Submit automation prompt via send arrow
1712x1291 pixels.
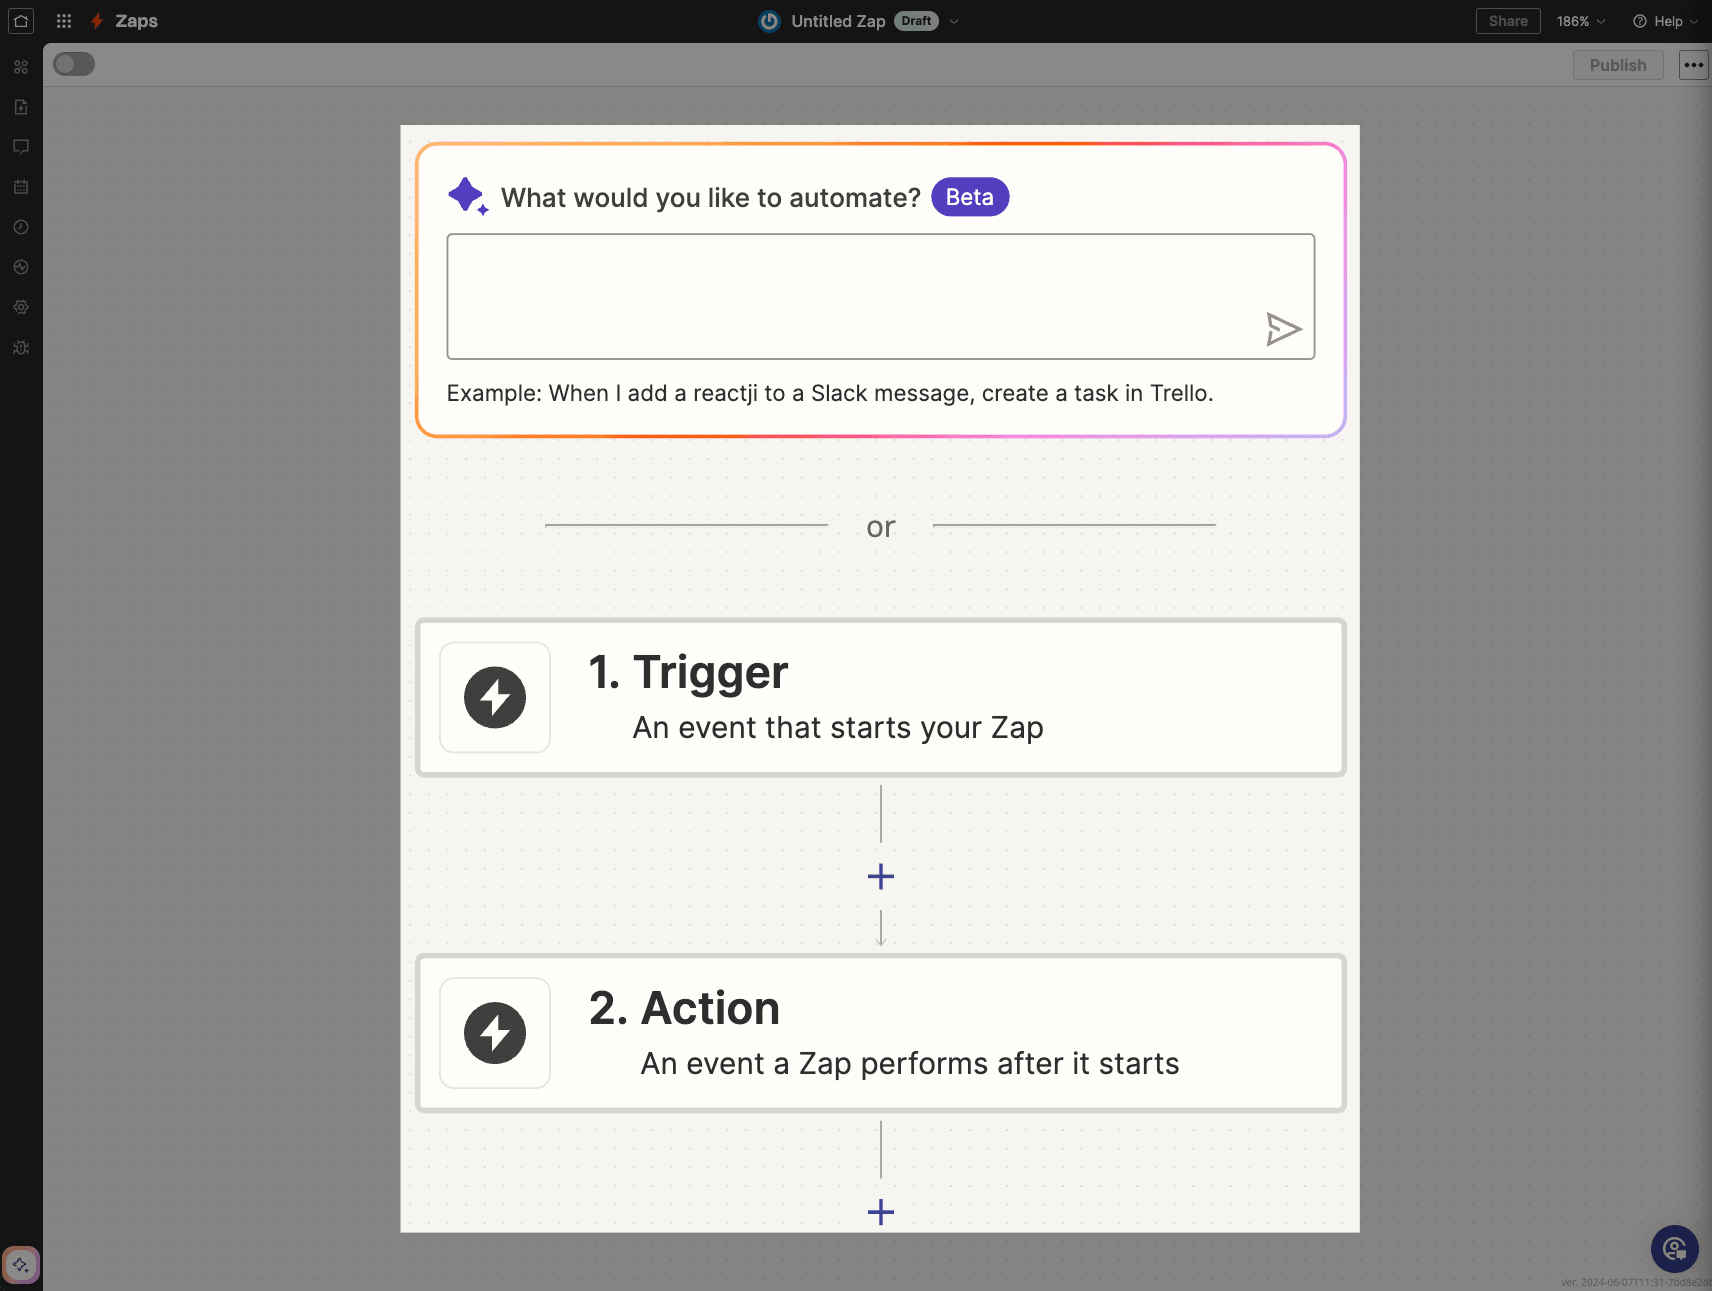(1285, 329)
